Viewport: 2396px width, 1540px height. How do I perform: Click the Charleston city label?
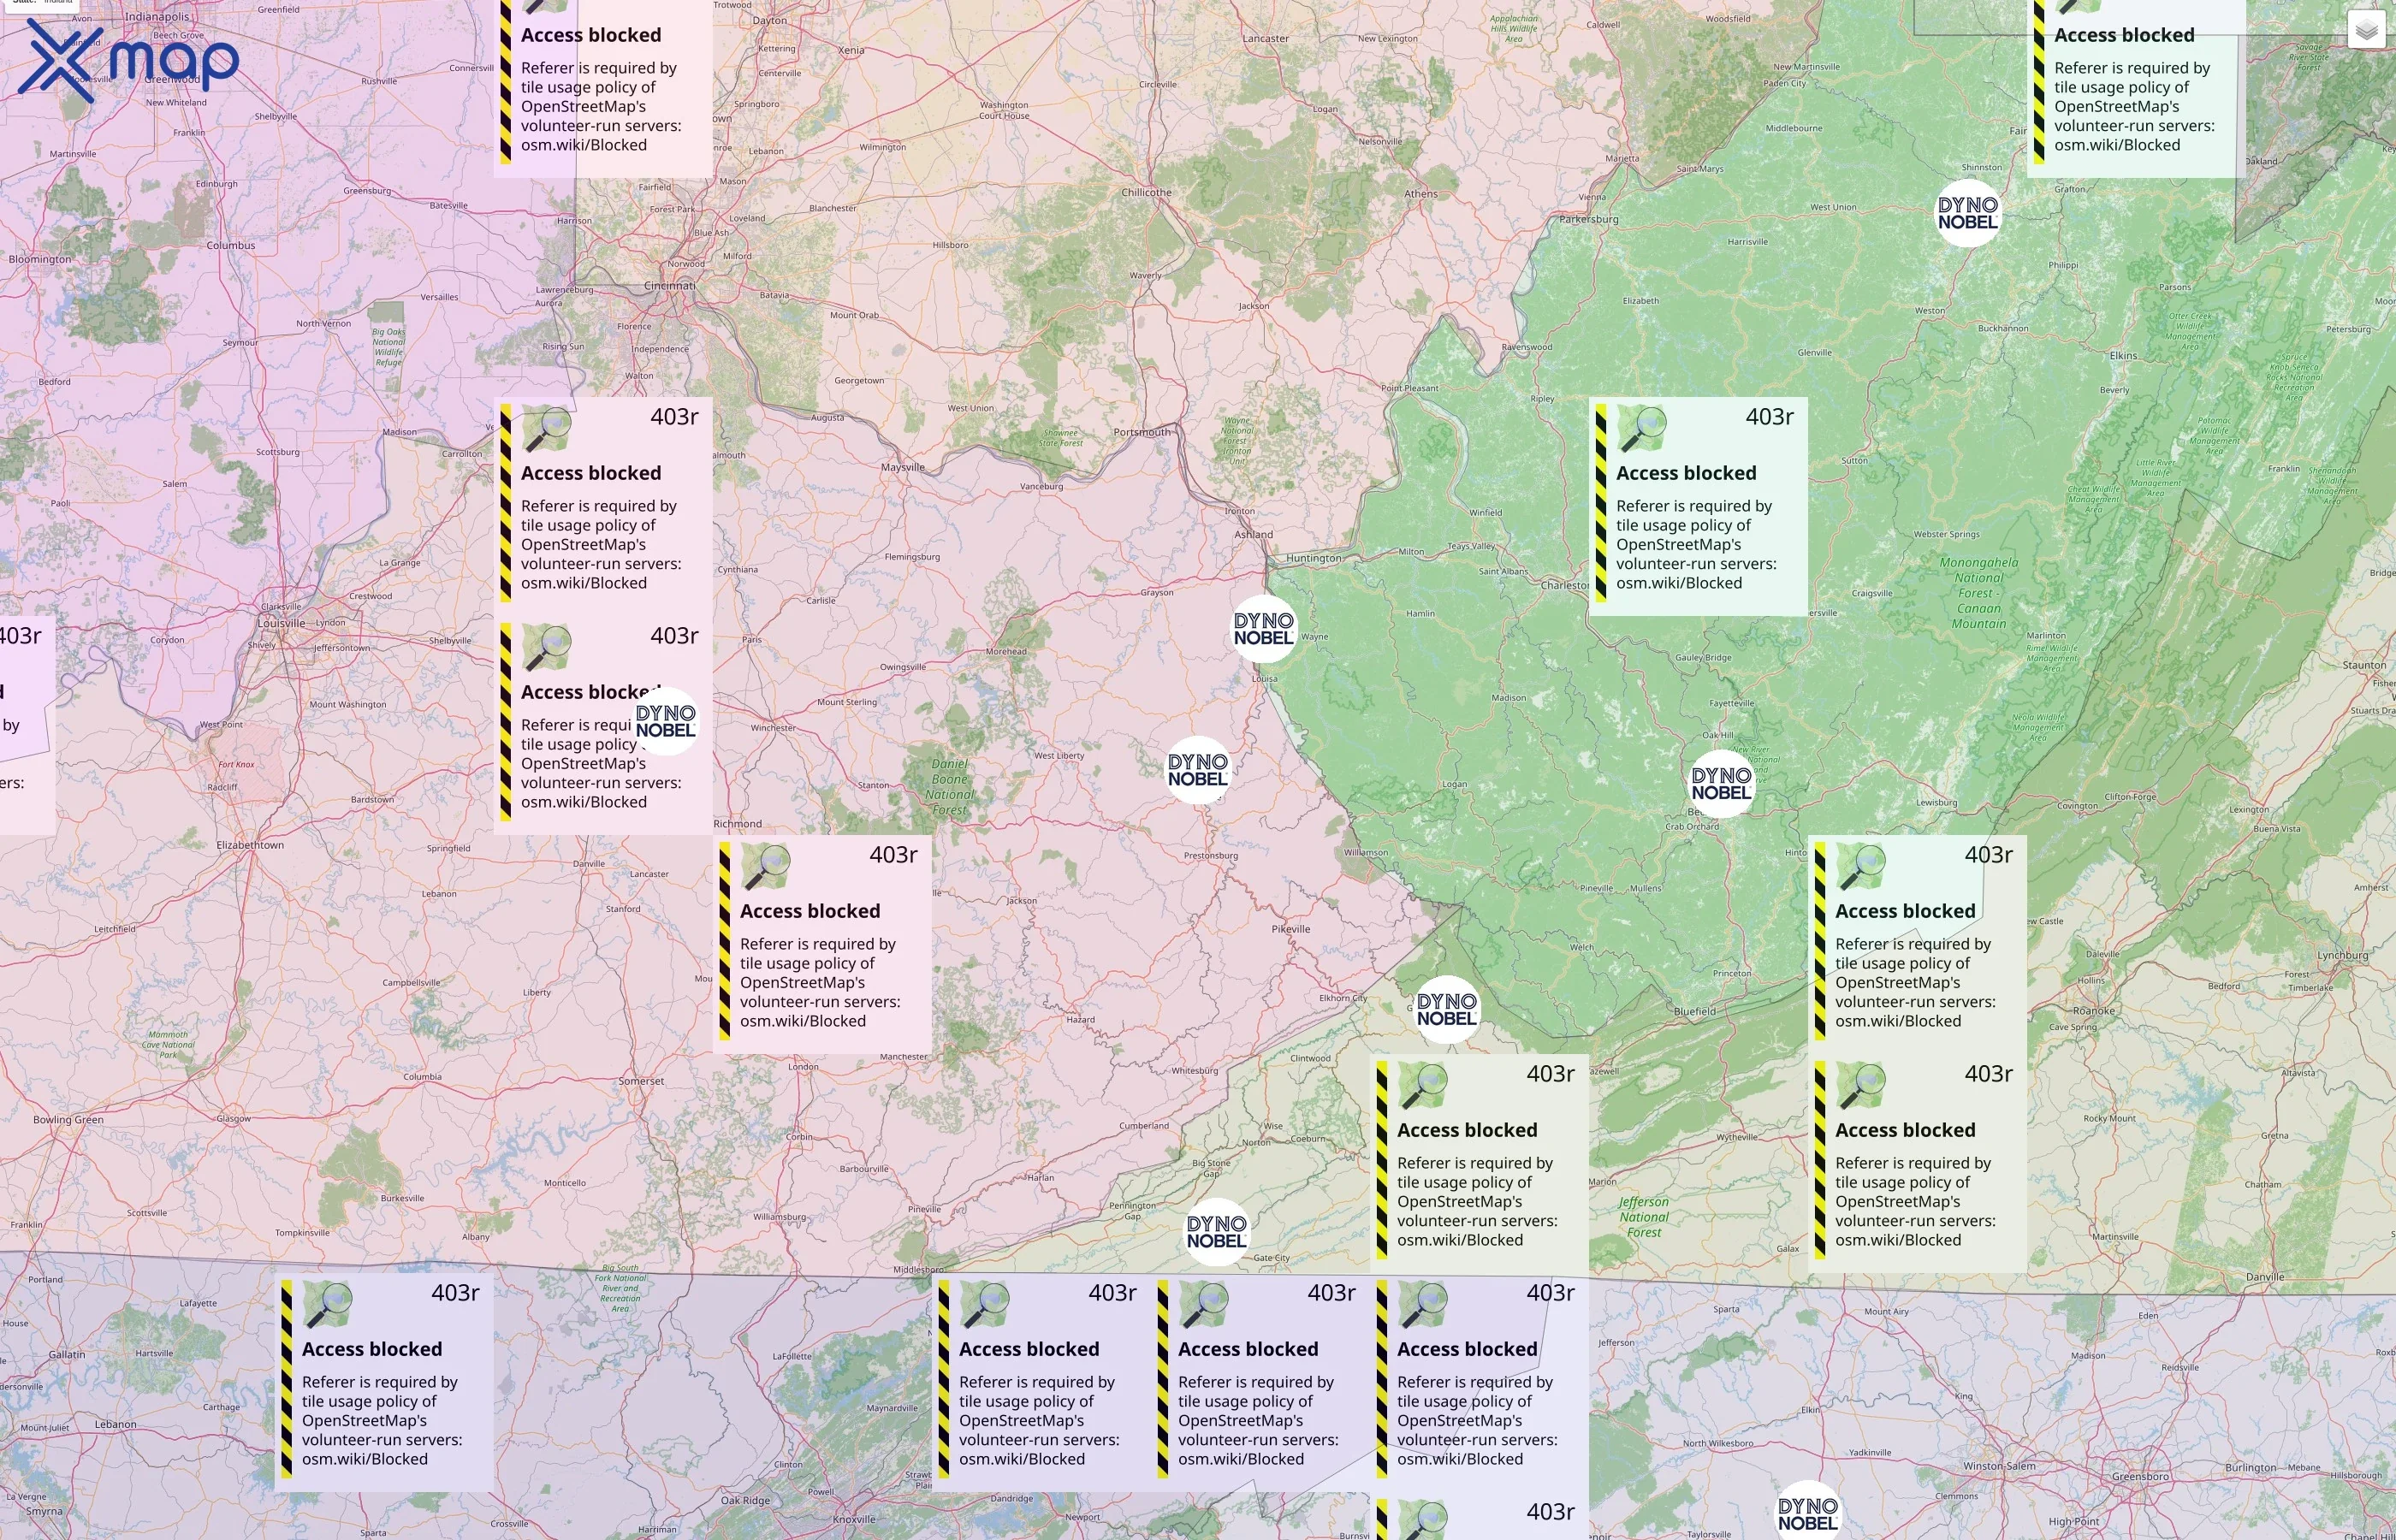pos(1565,585)
